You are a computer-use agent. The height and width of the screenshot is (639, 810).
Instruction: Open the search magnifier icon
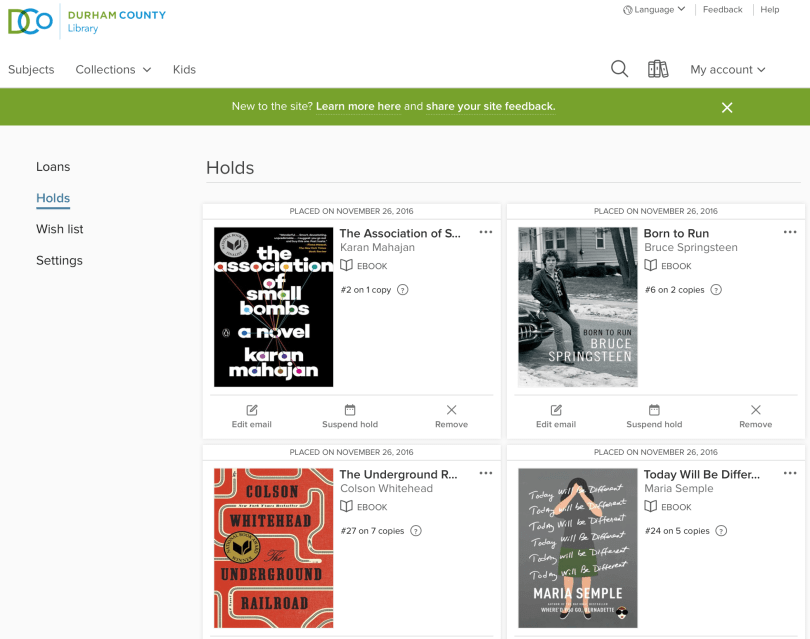620,69
